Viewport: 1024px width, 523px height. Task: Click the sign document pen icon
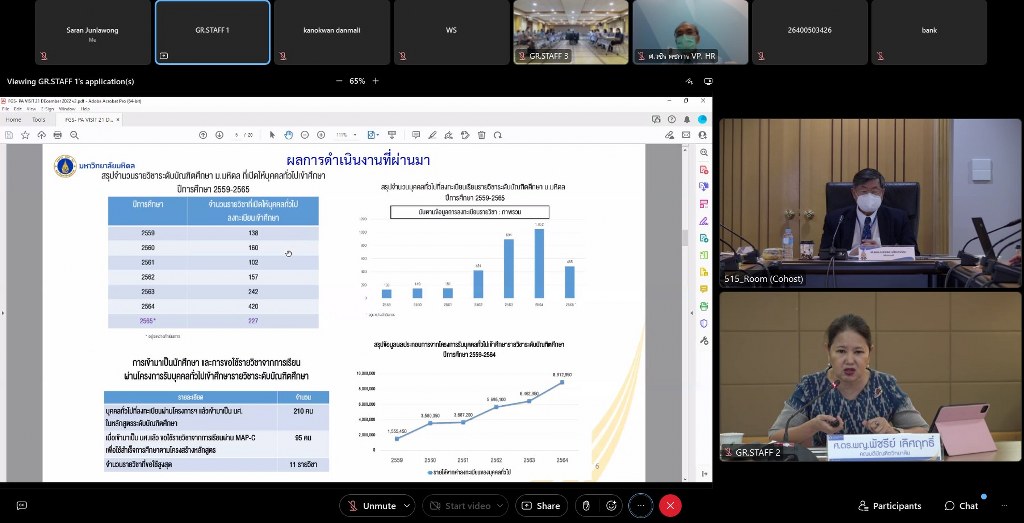[449, 135]
